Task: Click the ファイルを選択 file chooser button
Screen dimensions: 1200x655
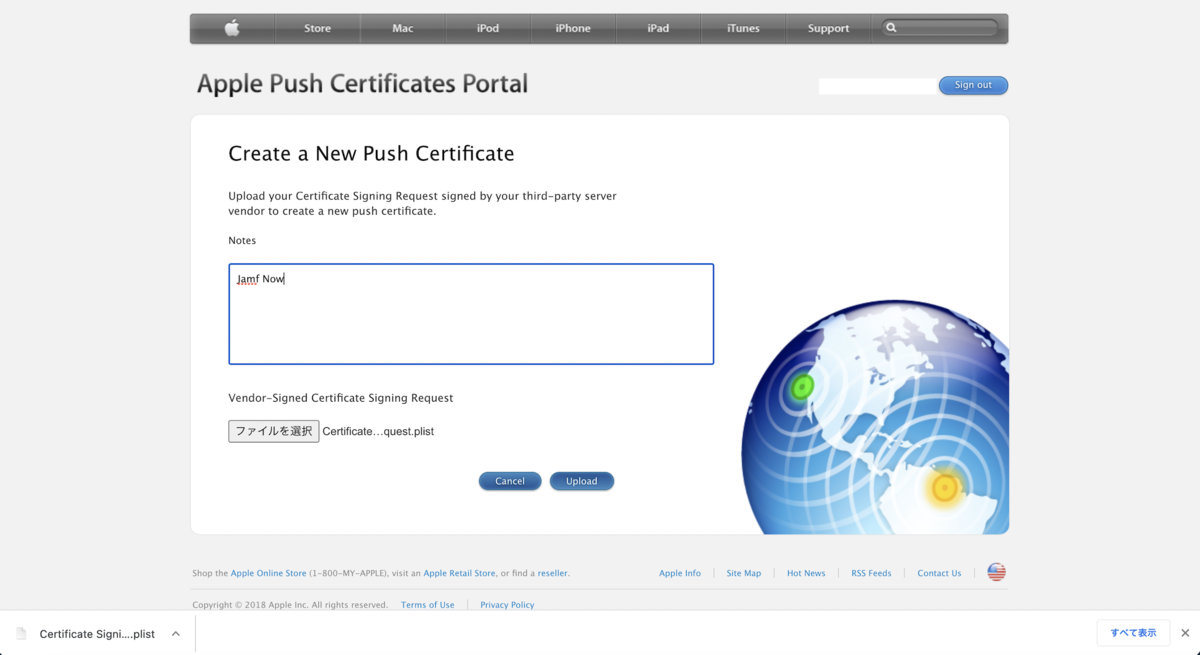Action: pyautogui.click(x=274, y=431)
